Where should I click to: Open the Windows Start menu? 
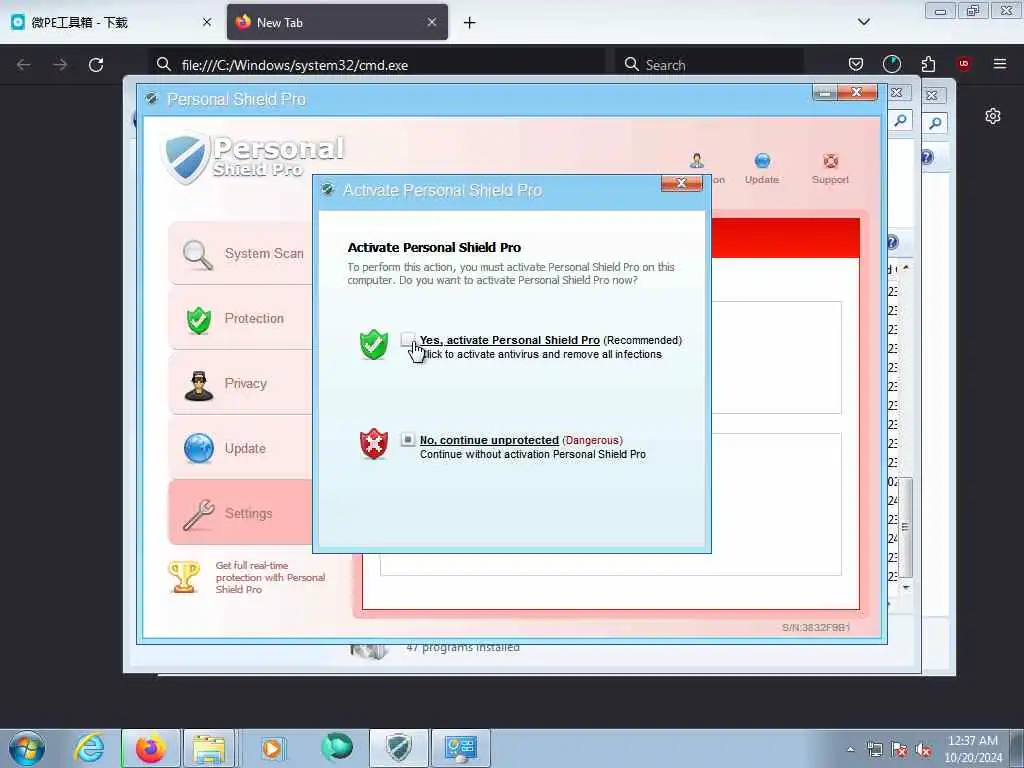(27, 748)
